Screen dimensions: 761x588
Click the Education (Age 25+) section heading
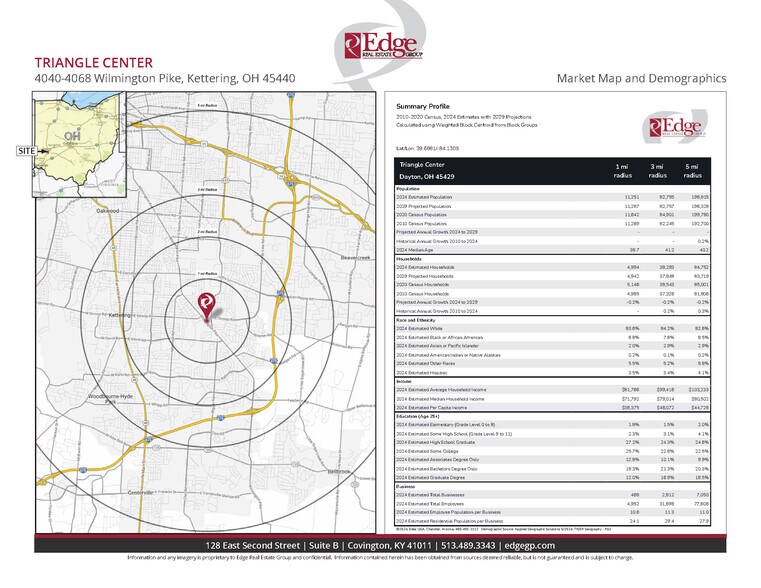tap(420, 417)
